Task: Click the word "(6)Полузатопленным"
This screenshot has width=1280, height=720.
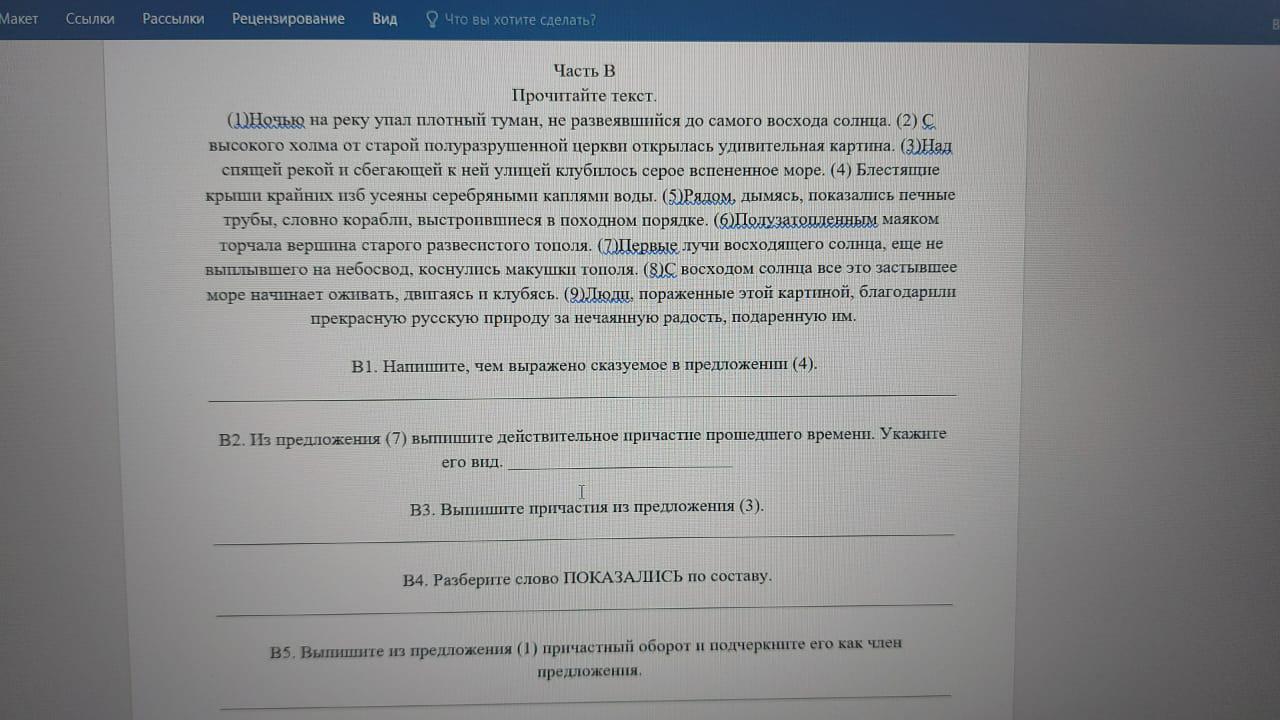Action: (x=795, y=219)
